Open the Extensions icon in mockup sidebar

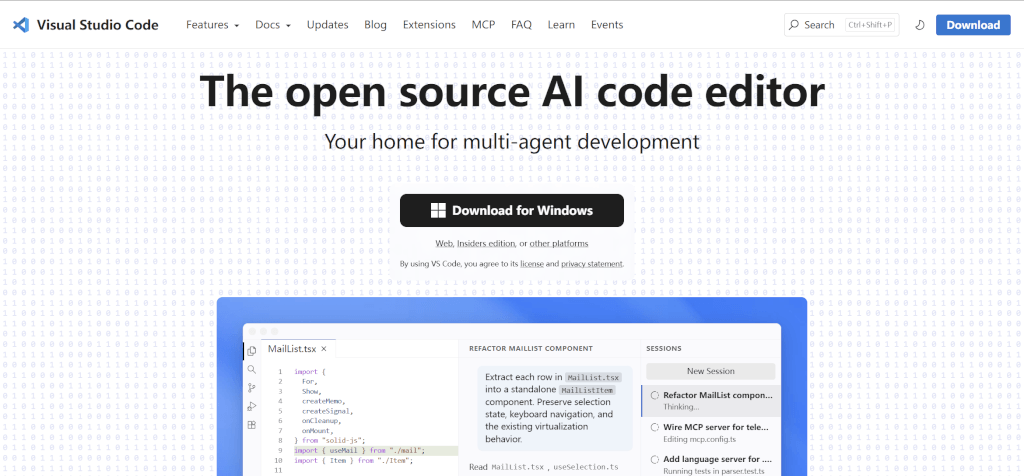(251, 424)
